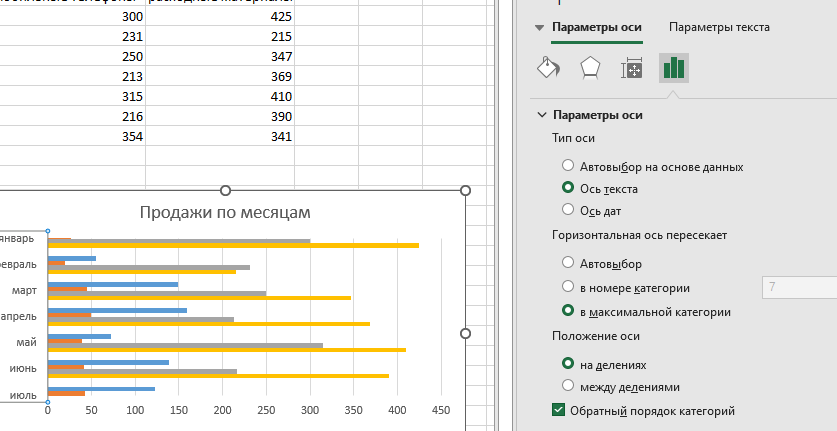Open dropdown arrow left of Параметры оси tab
Screen dimensions: 837x431
click(x=540, y=28)
